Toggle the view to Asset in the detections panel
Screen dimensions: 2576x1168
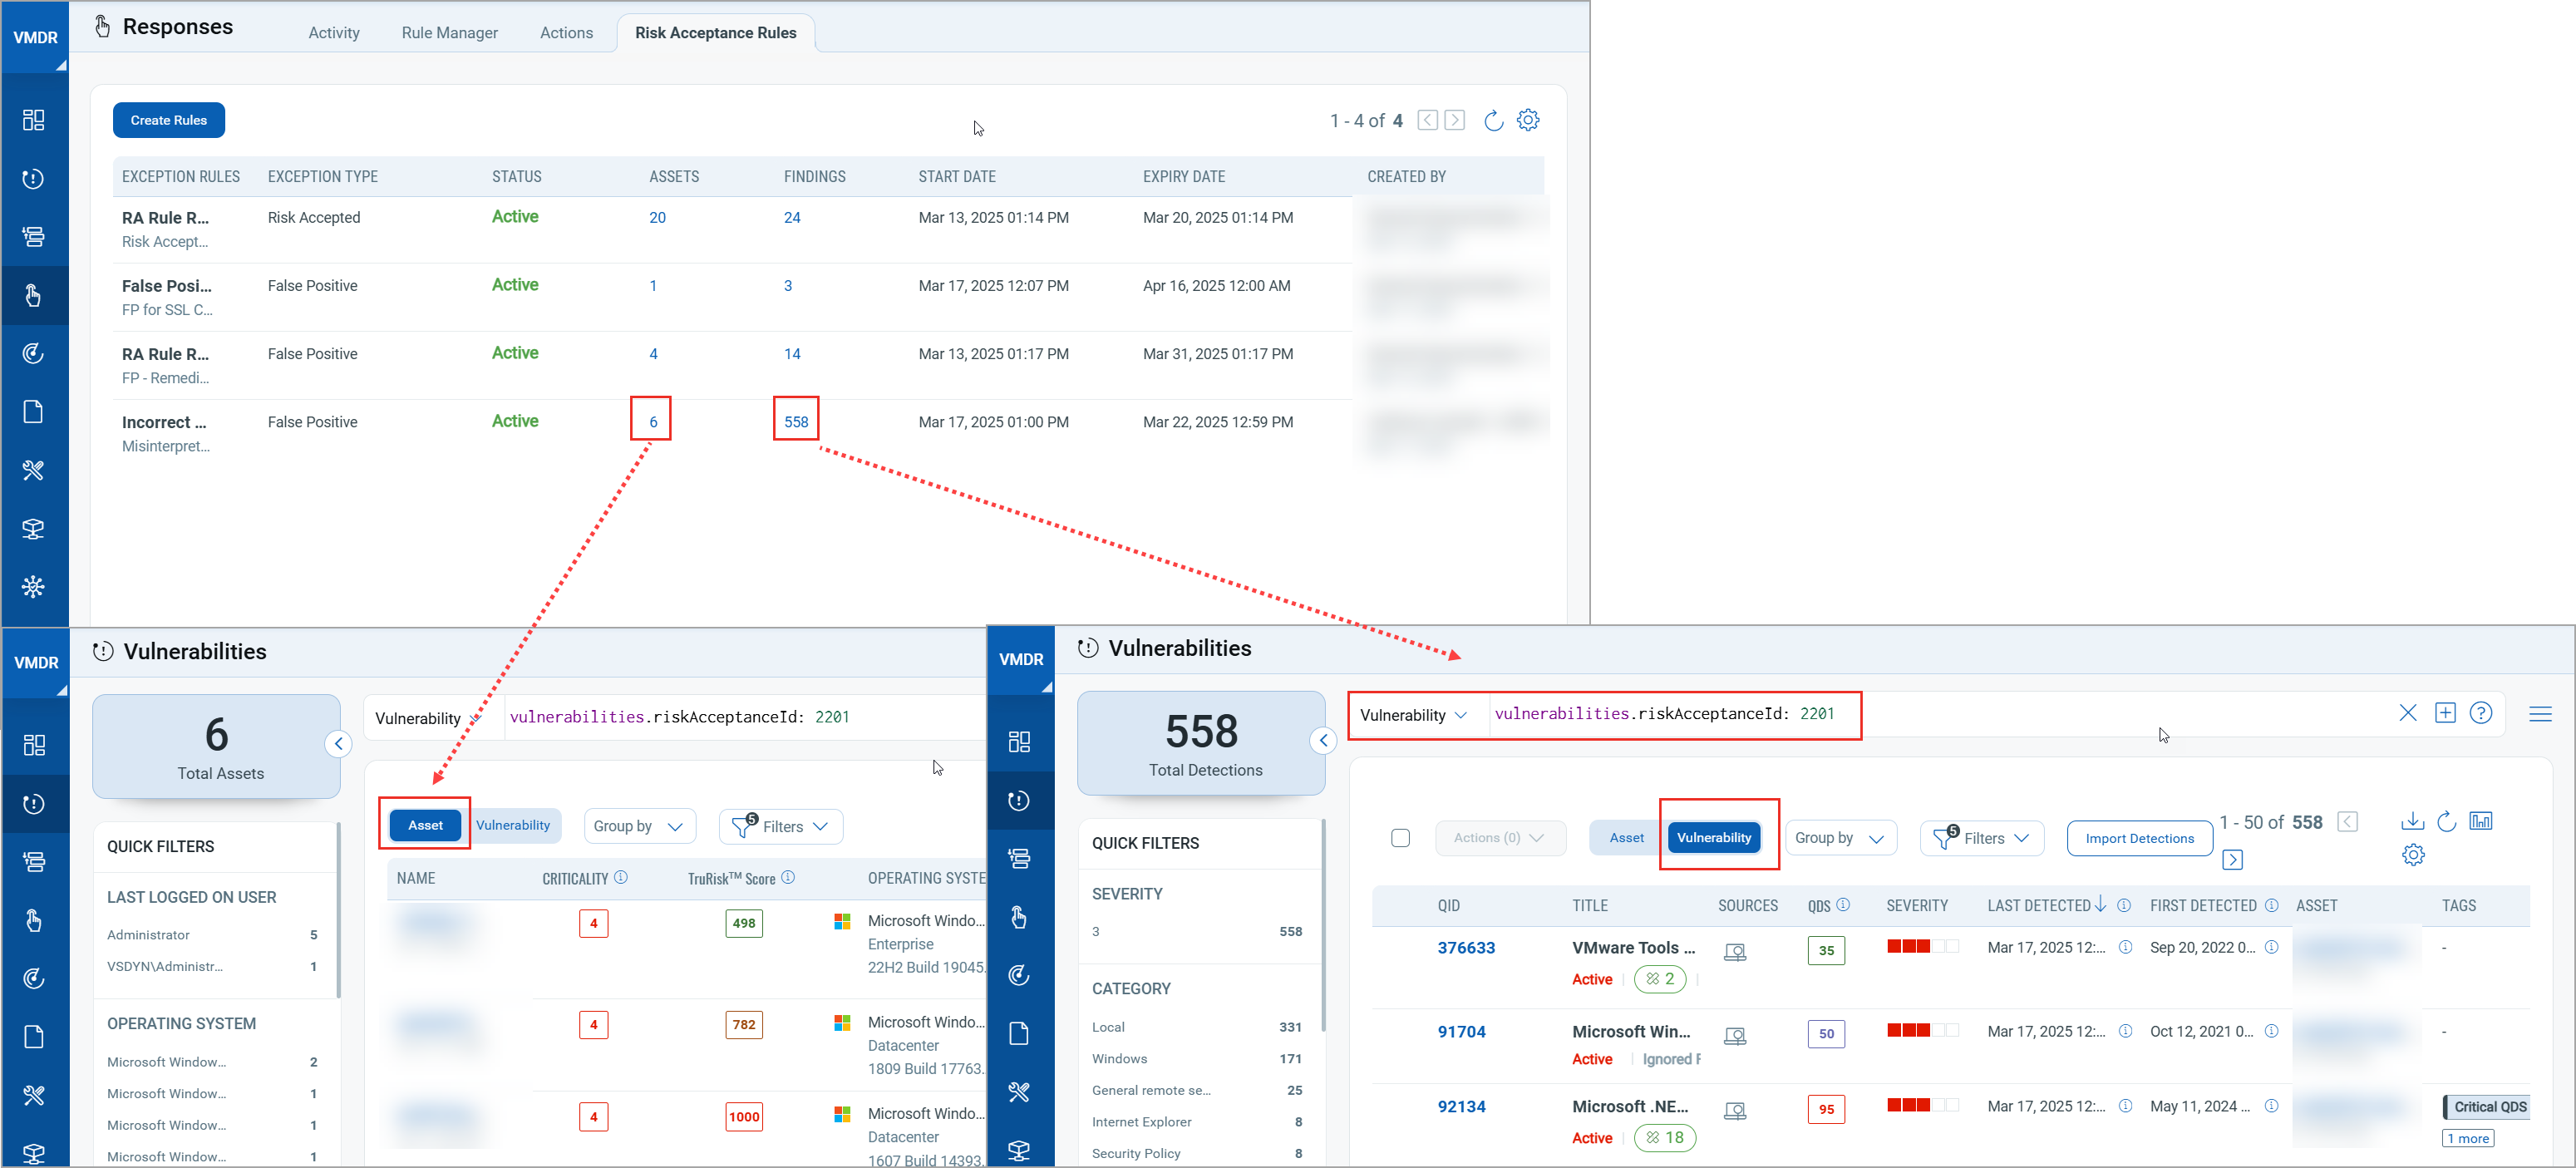[x=1624, y=837]
